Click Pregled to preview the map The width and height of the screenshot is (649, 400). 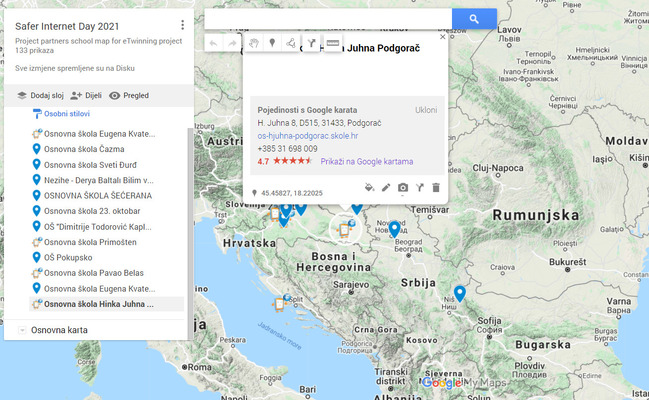(129, 96)
